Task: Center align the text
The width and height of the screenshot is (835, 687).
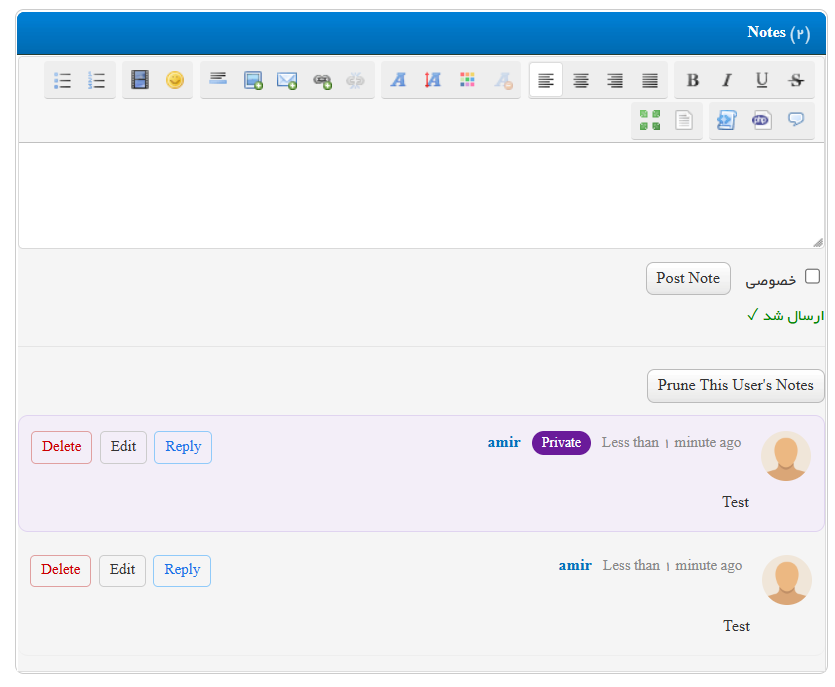Action: 580,80
